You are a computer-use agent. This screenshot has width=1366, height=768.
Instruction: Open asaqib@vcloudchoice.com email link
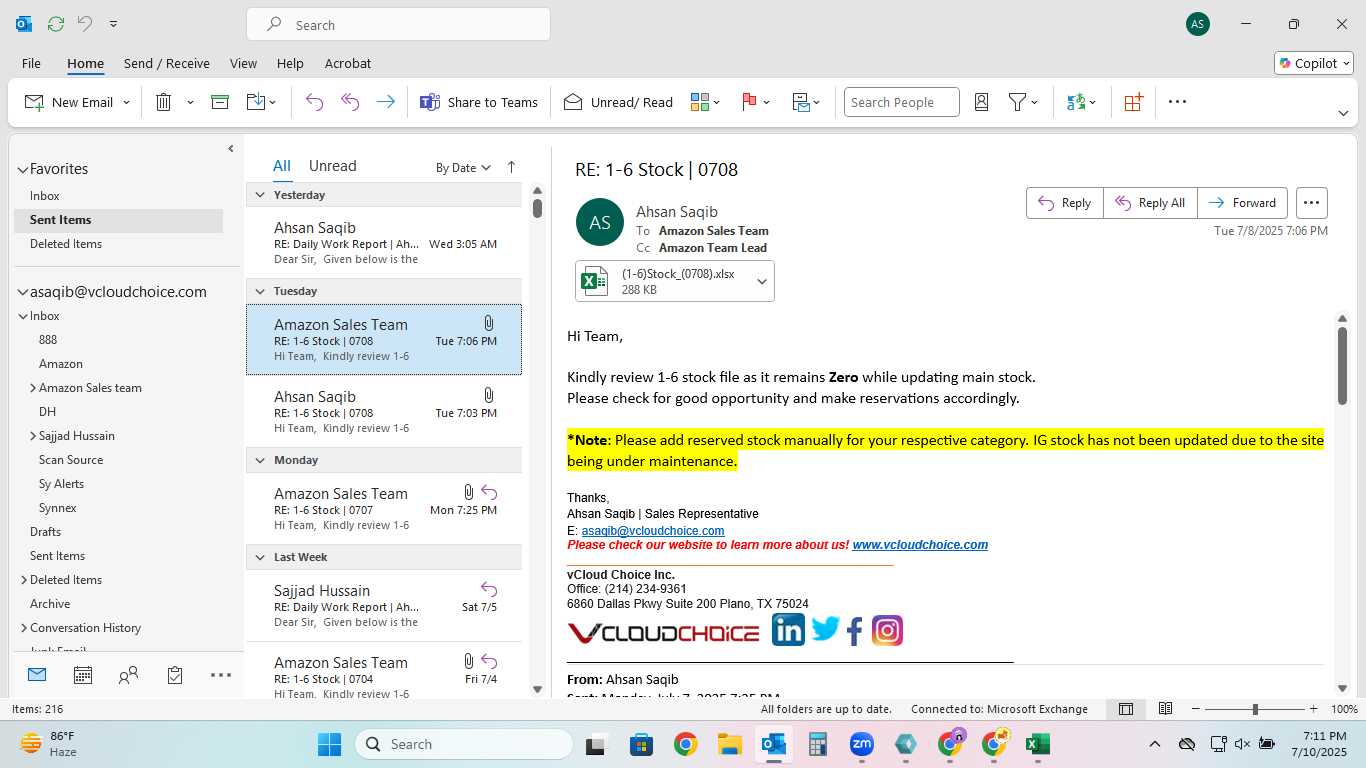653,531
